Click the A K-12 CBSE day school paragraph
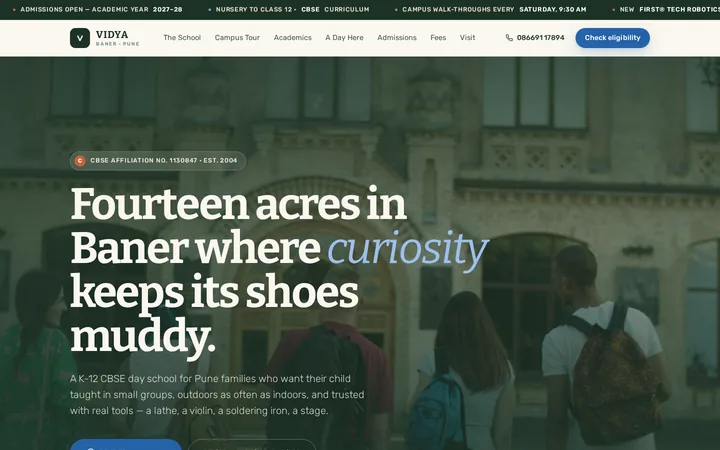 (x=217, y=394)
